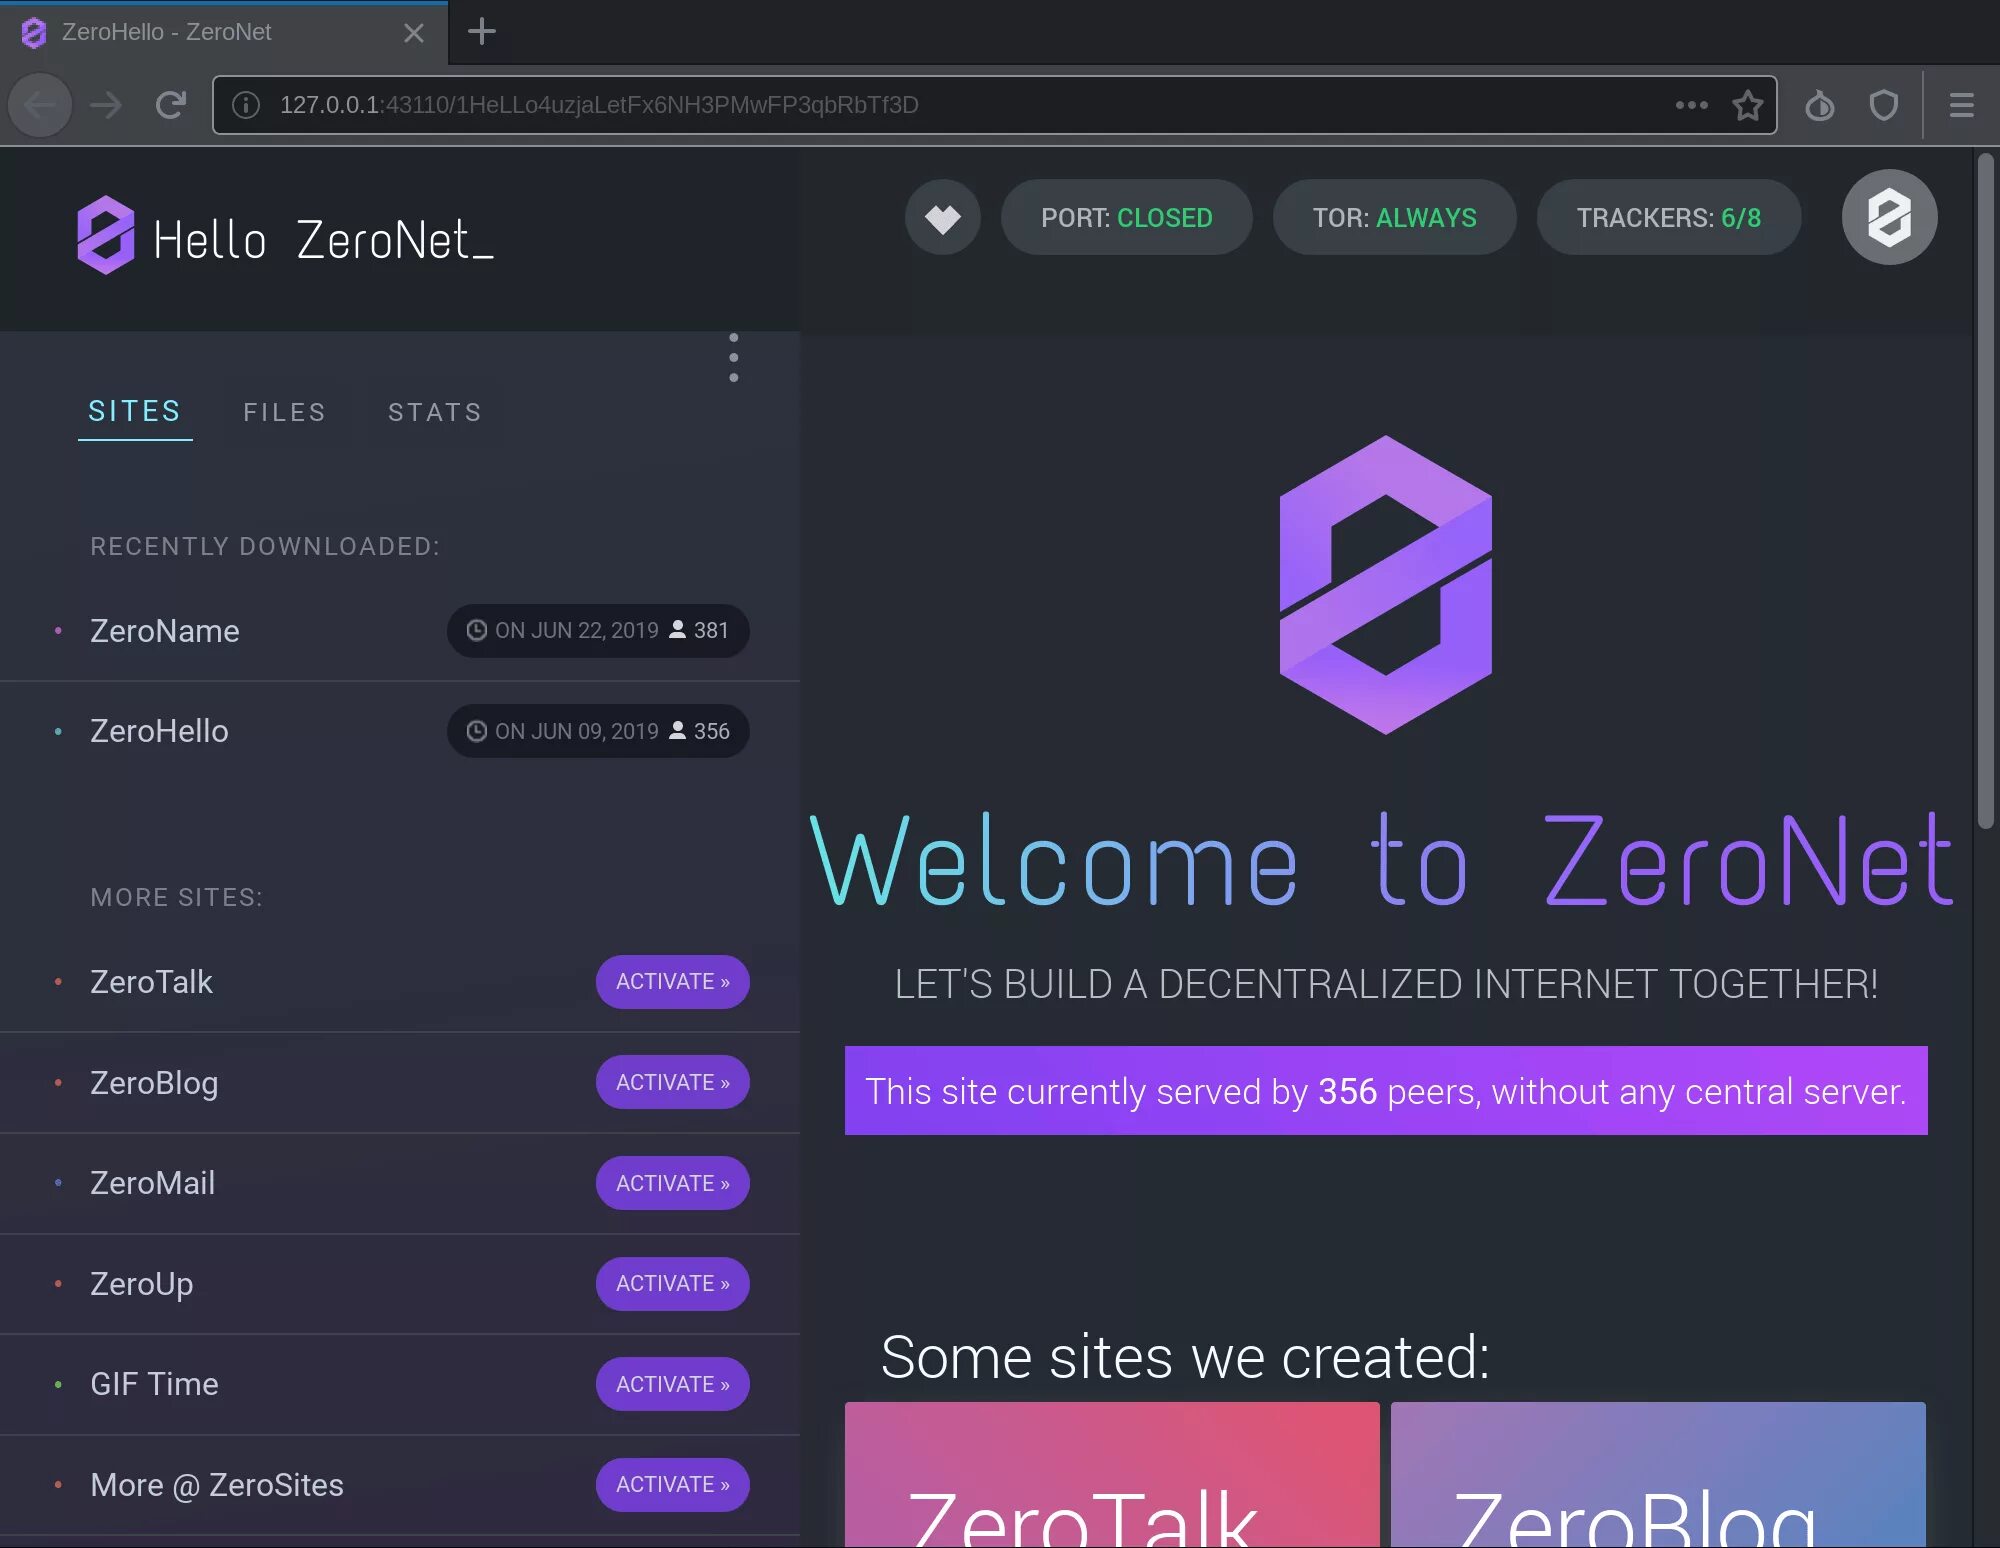Click the heart donate icon button

click(942, 217)
